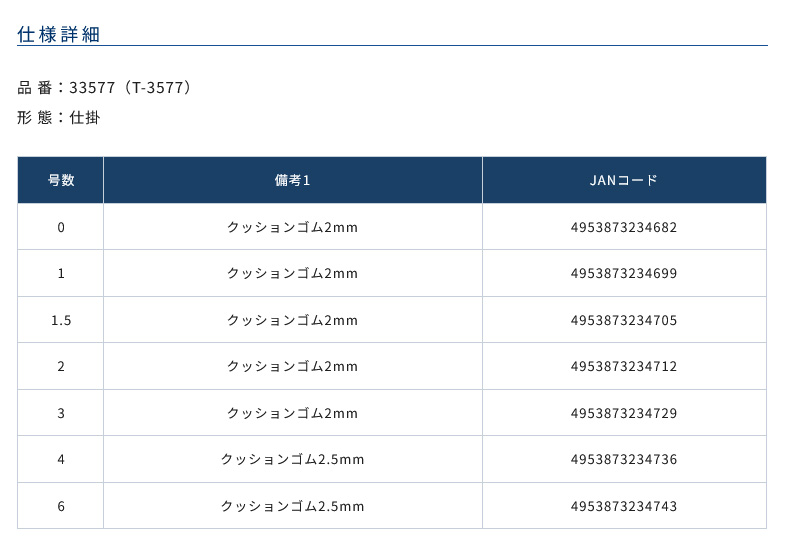Click the 号数 column header
Viewport: 786px width, 549px height.
(x=61, y=181)
